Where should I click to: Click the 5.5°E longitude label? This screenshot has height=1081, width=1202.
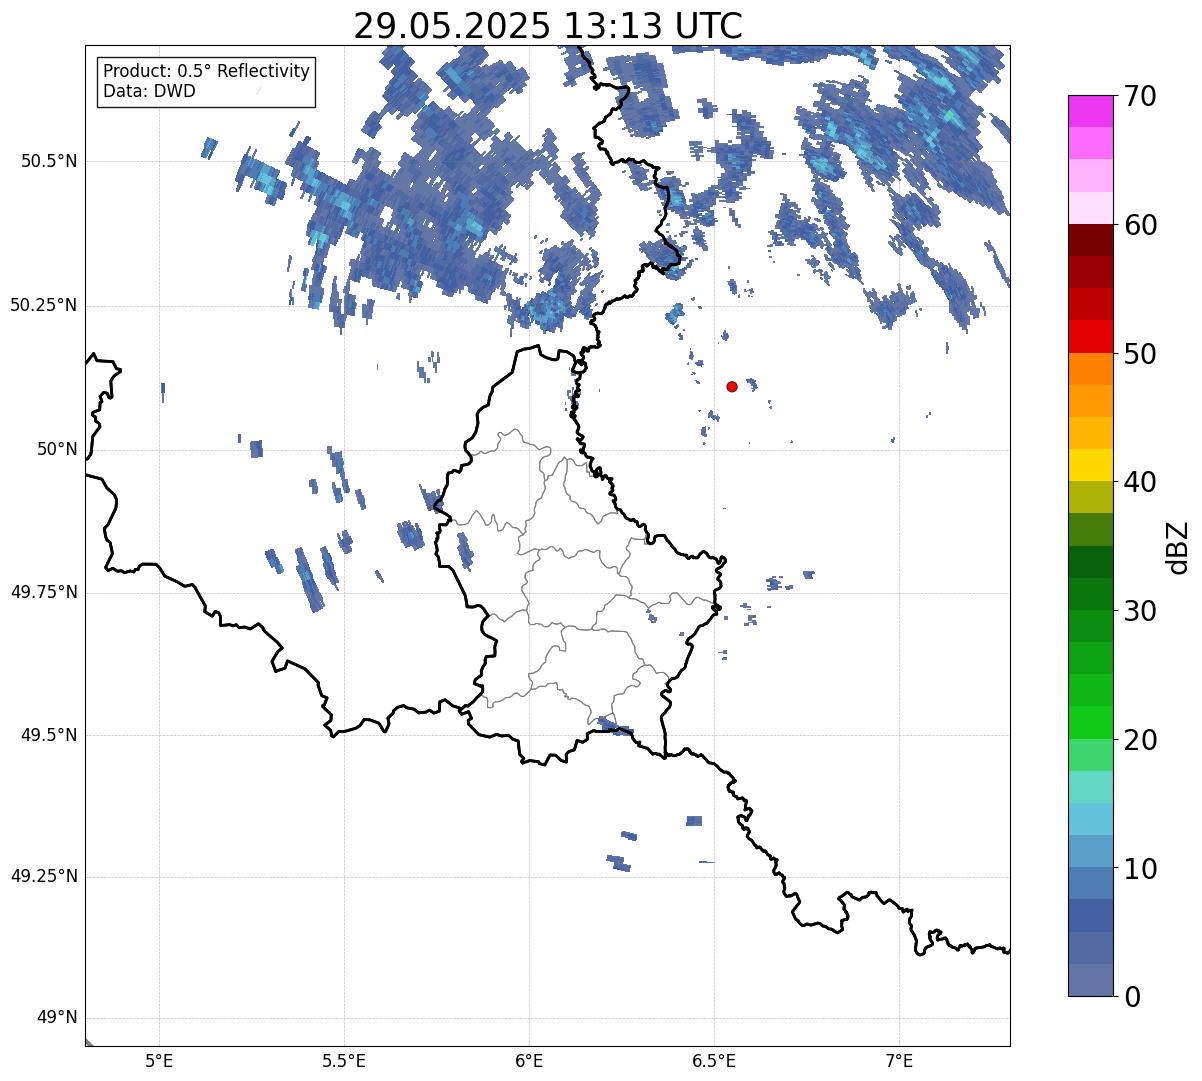344,1061
